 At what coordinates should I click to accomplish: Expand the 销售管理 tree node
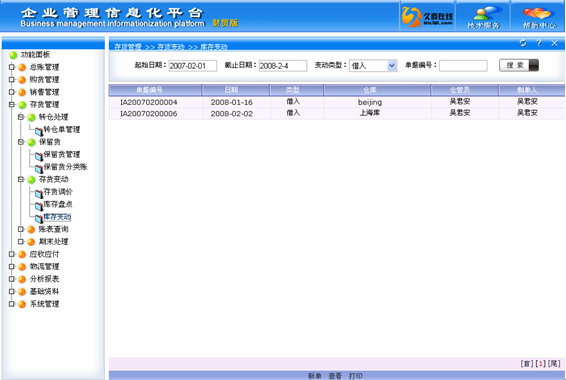tap(12, 92)
